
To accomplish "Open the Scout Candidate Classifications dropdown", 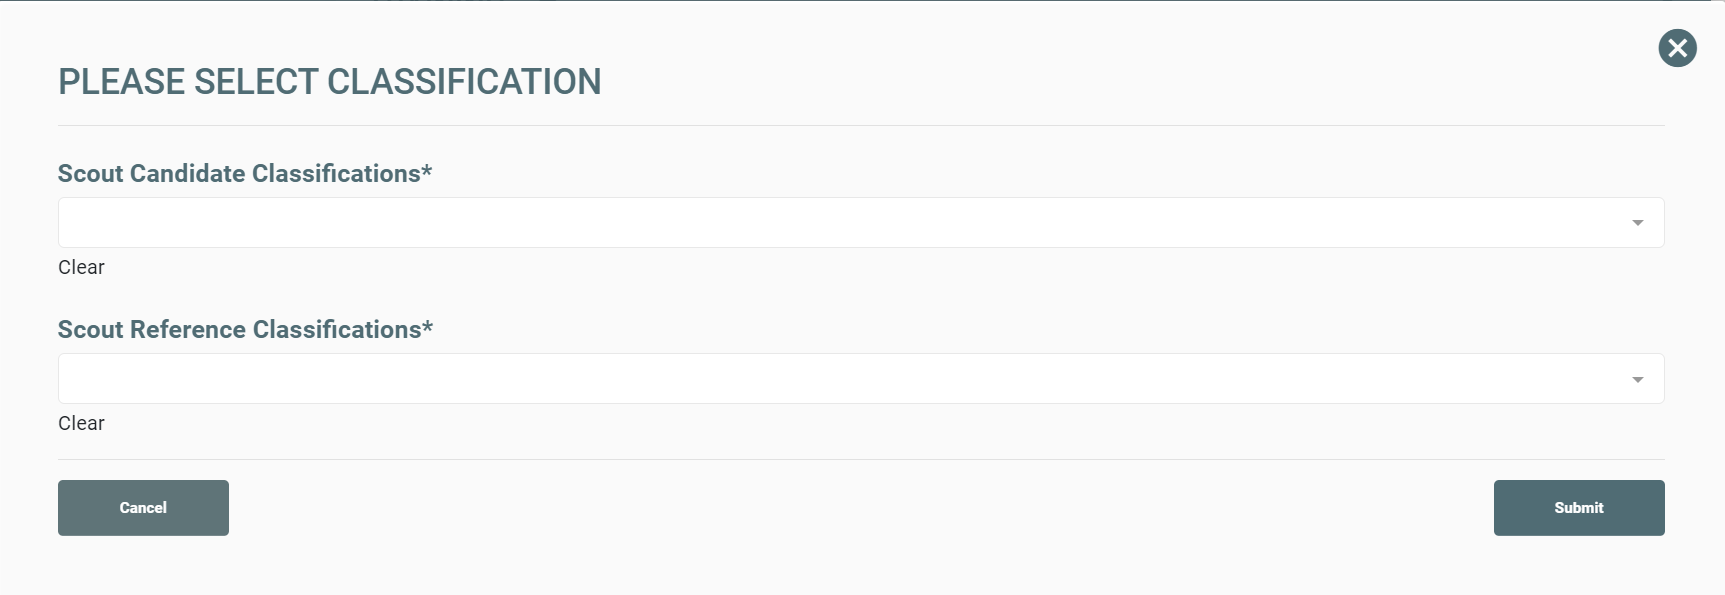I will click(861, 222).
